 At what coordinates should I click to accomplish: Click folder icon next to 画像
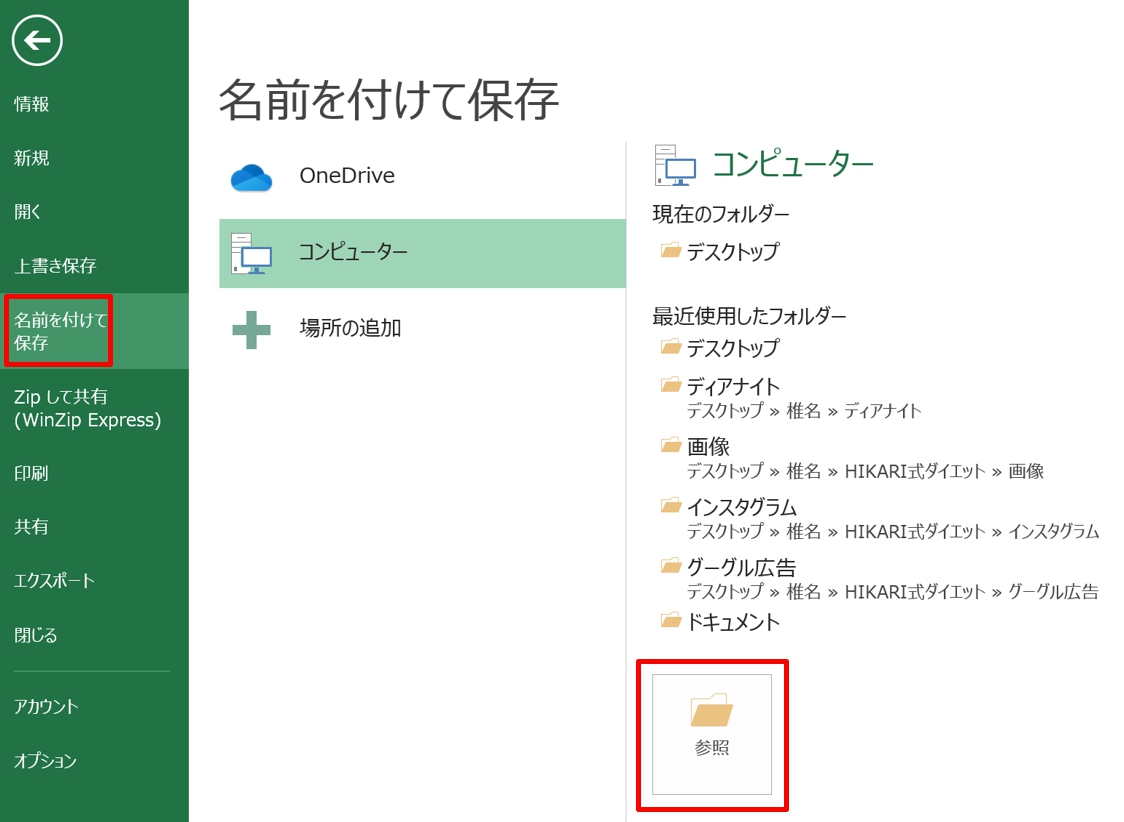tap(671, 446)
